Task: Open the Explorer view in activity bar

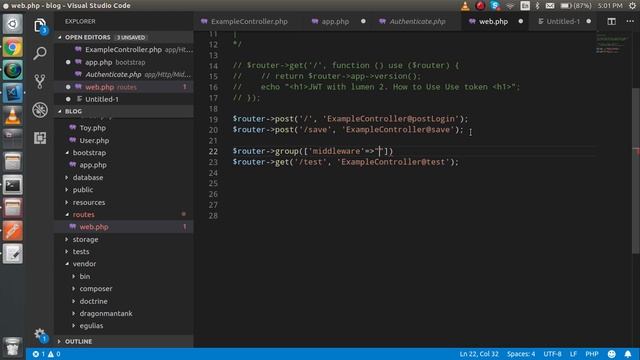Action: [x=40, y=26]
